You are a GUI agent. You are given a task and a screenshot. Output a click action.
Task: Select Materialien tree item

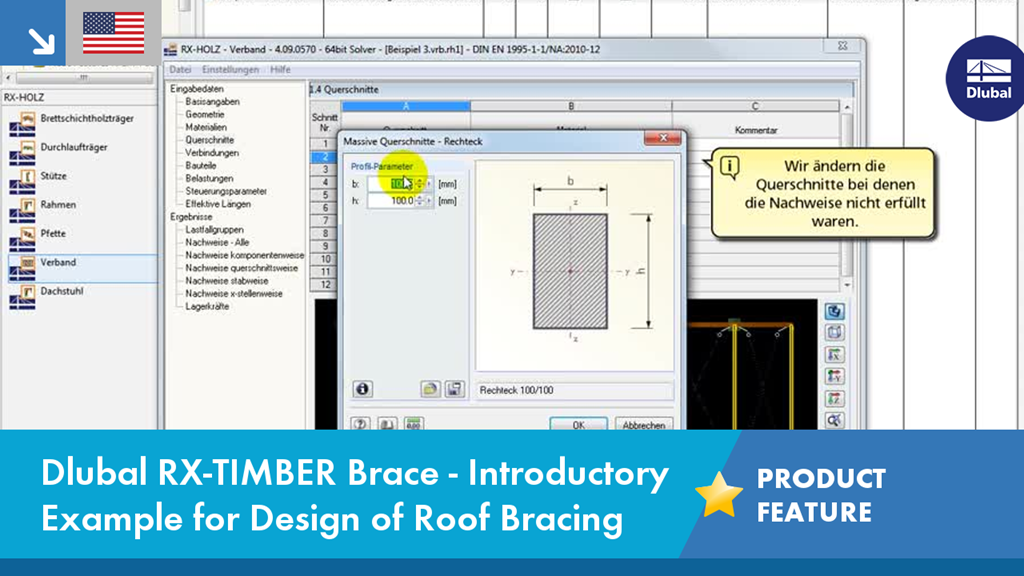206,127
